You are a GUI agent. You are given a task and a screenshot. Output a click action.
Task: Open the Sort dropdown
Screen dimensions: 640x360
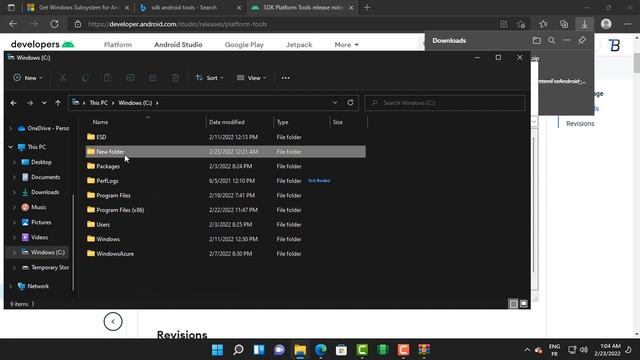209,78
